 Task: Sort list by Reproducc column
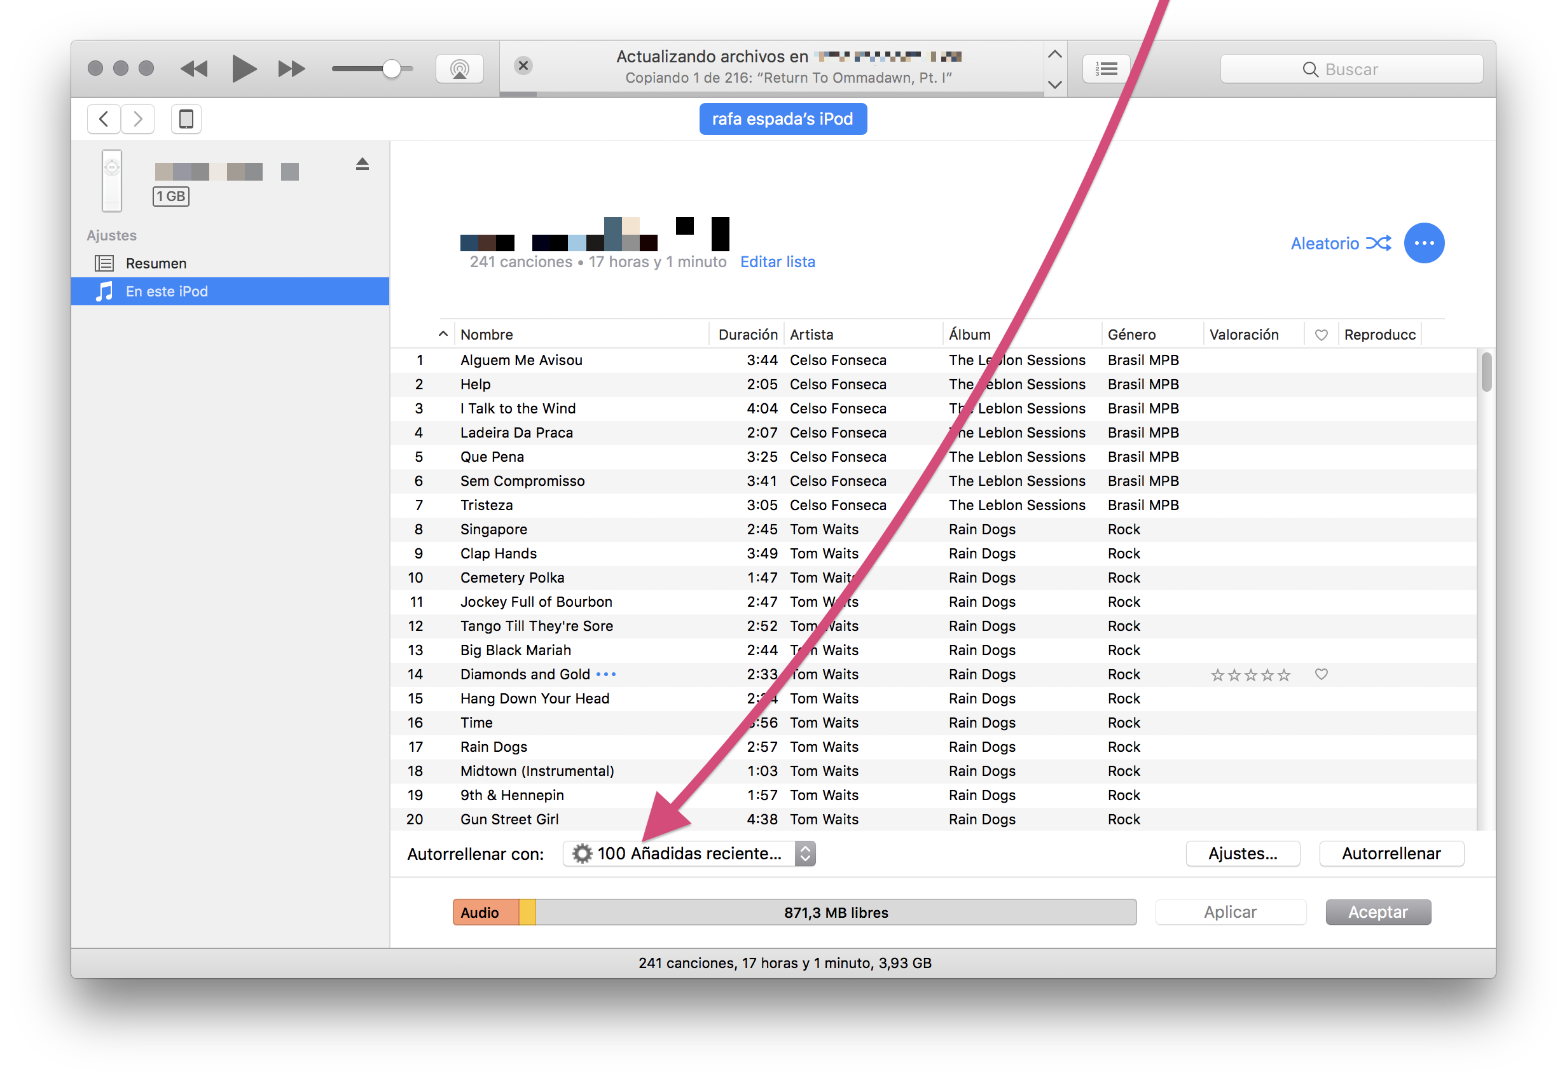[1380, 335]
